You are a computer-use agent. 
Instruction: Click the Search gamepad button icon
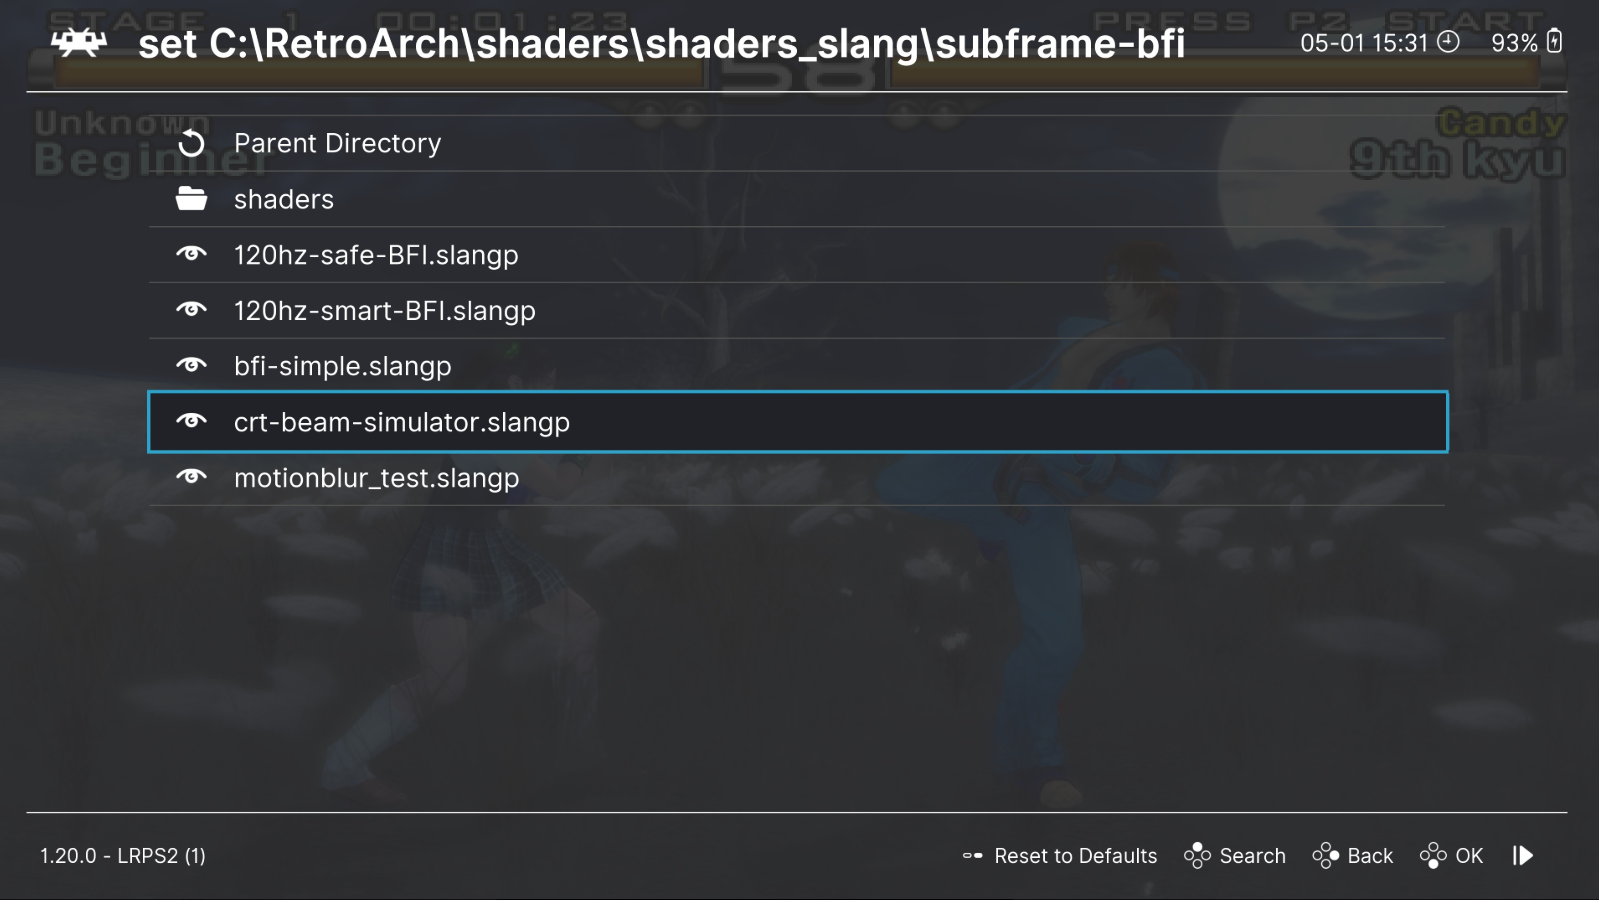[x=1197, y=856]
